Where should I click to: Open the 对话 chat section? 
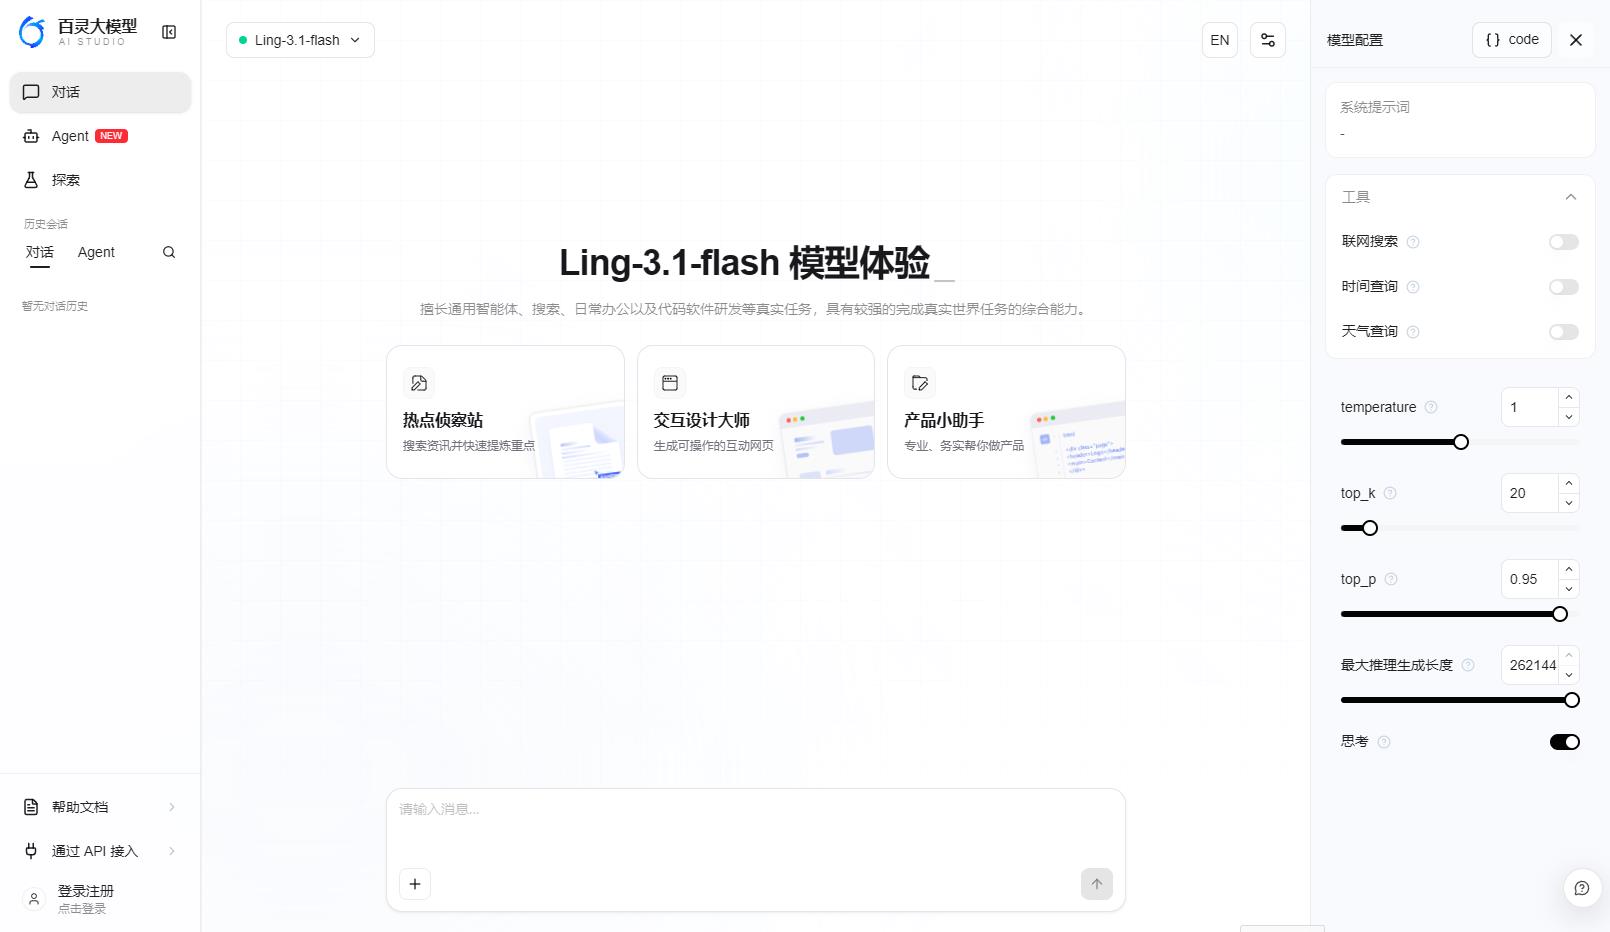pos(100,92)
